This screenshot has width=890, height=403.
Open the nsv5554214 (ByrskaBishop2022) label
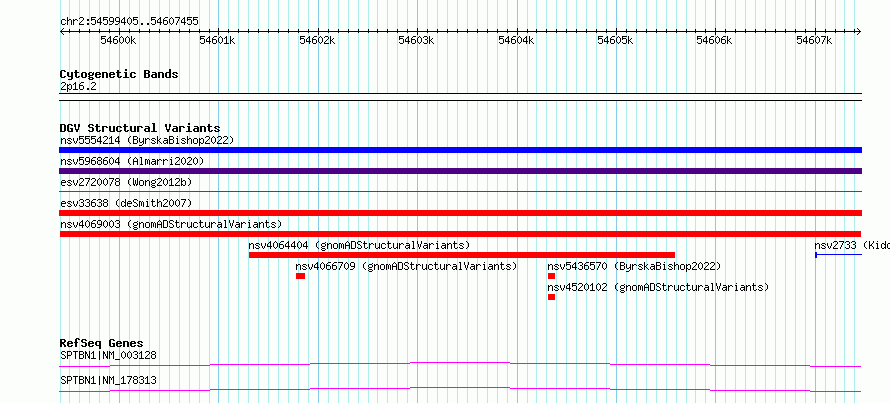tap(147, 140)
